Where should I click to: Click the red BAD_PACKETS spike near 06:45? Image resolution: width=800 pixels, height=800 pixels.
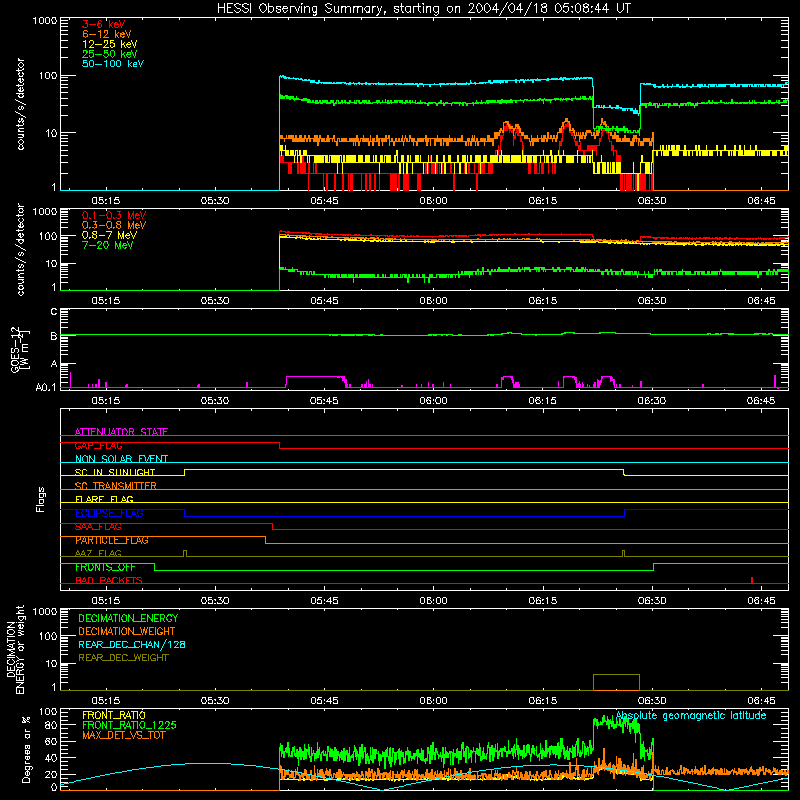[752, 580]
